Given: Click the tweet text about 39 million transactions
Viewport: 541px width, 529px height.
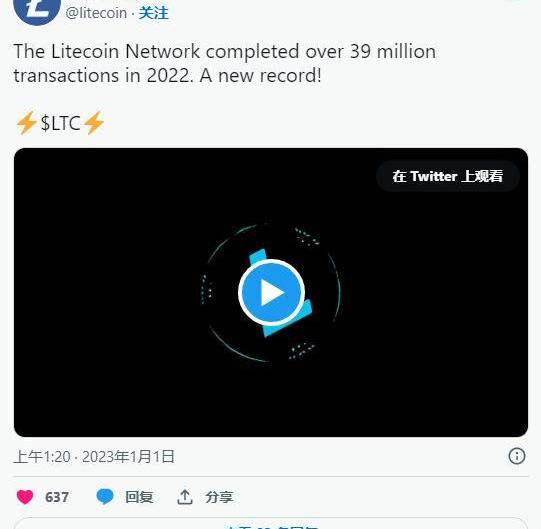Looking at the screenshot, I should 224,63.
